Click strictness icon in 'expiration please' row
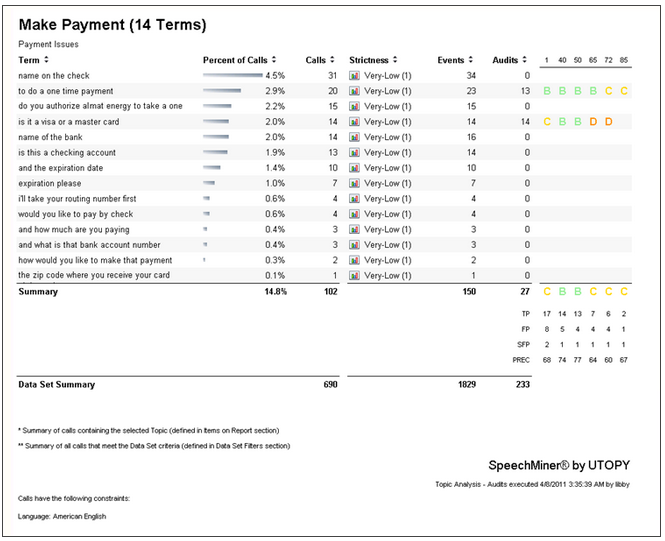 354,183
